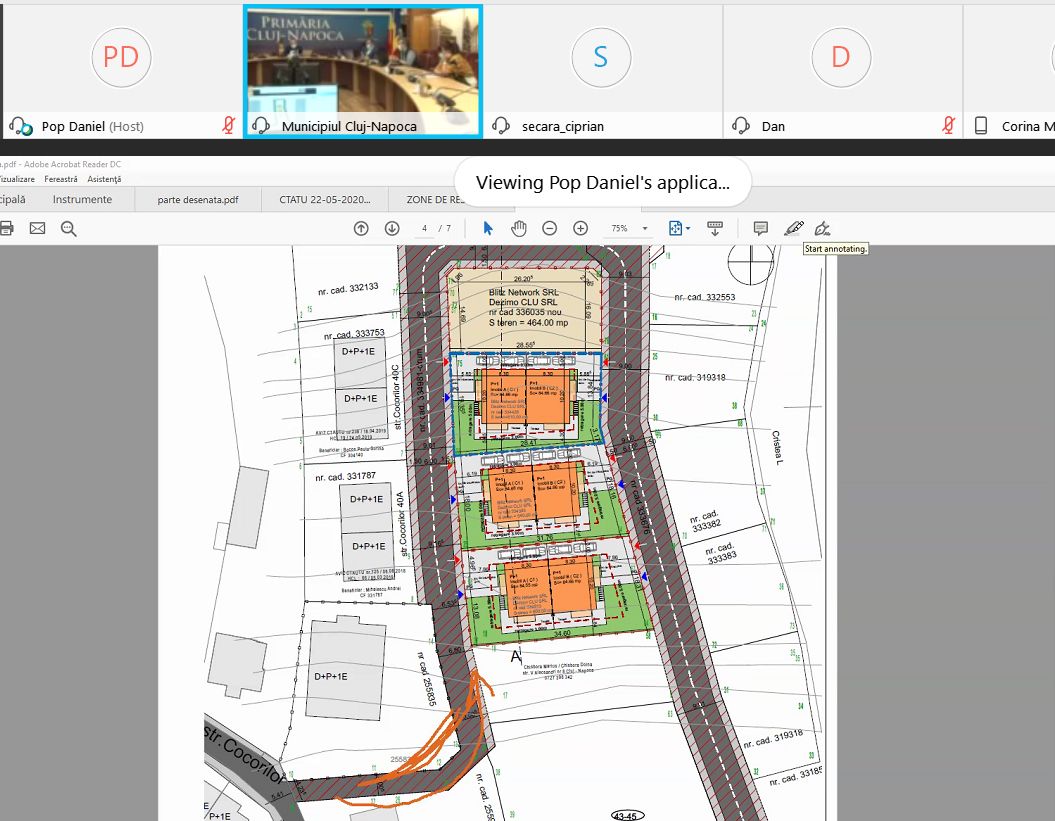Viewport: 1055px width, 821px height.
Task: Go to previous page with up arrow
Action: [x=361, y=228]
